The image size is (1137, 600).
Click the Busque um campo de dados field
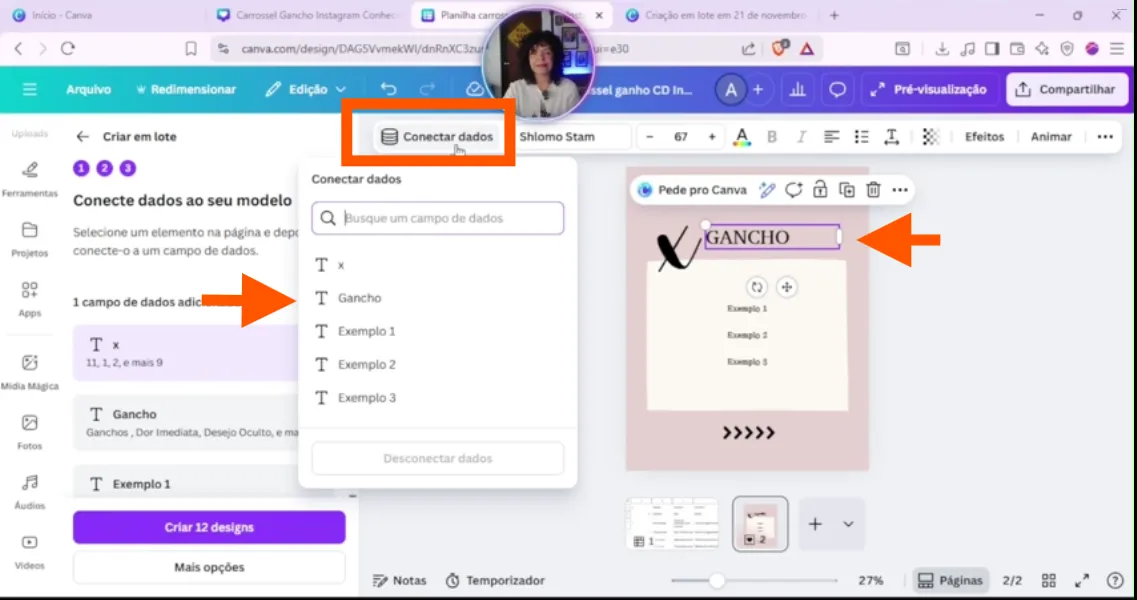pos(438,218)
